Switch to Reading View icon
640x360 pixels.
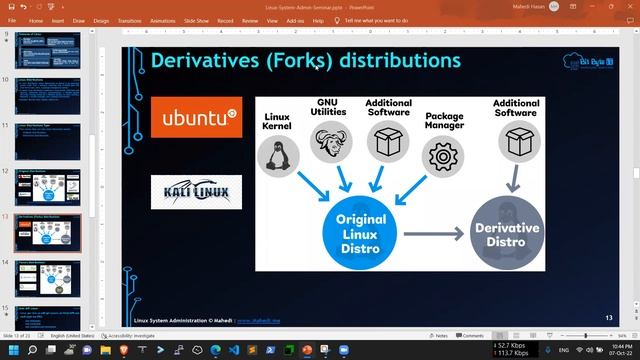(533, 336)
